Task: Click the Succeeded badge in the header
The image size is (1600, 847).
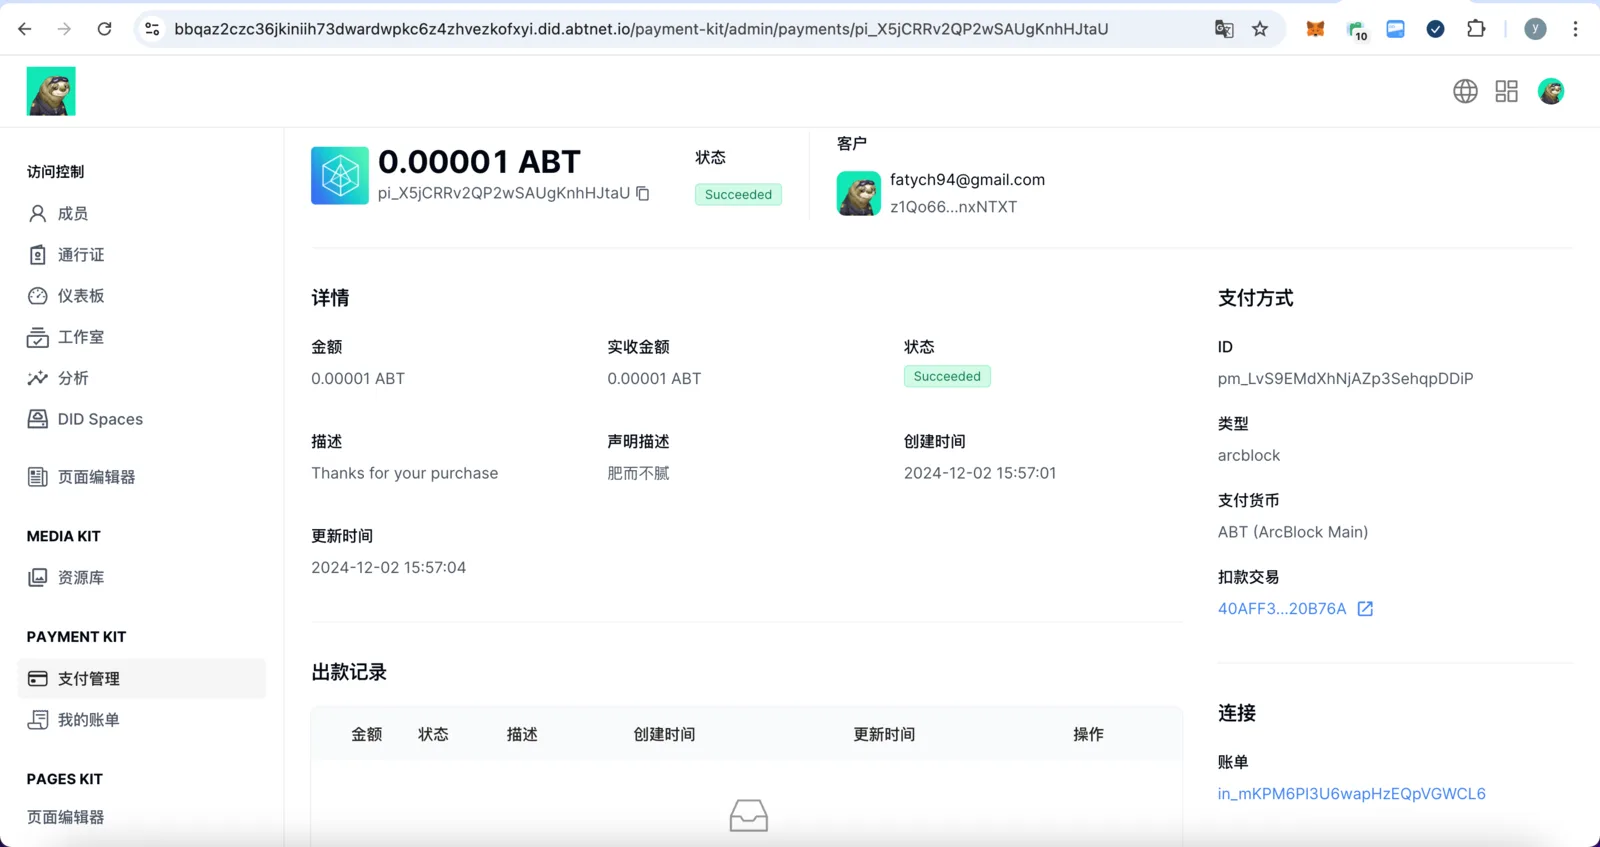Action: point(738,194)
